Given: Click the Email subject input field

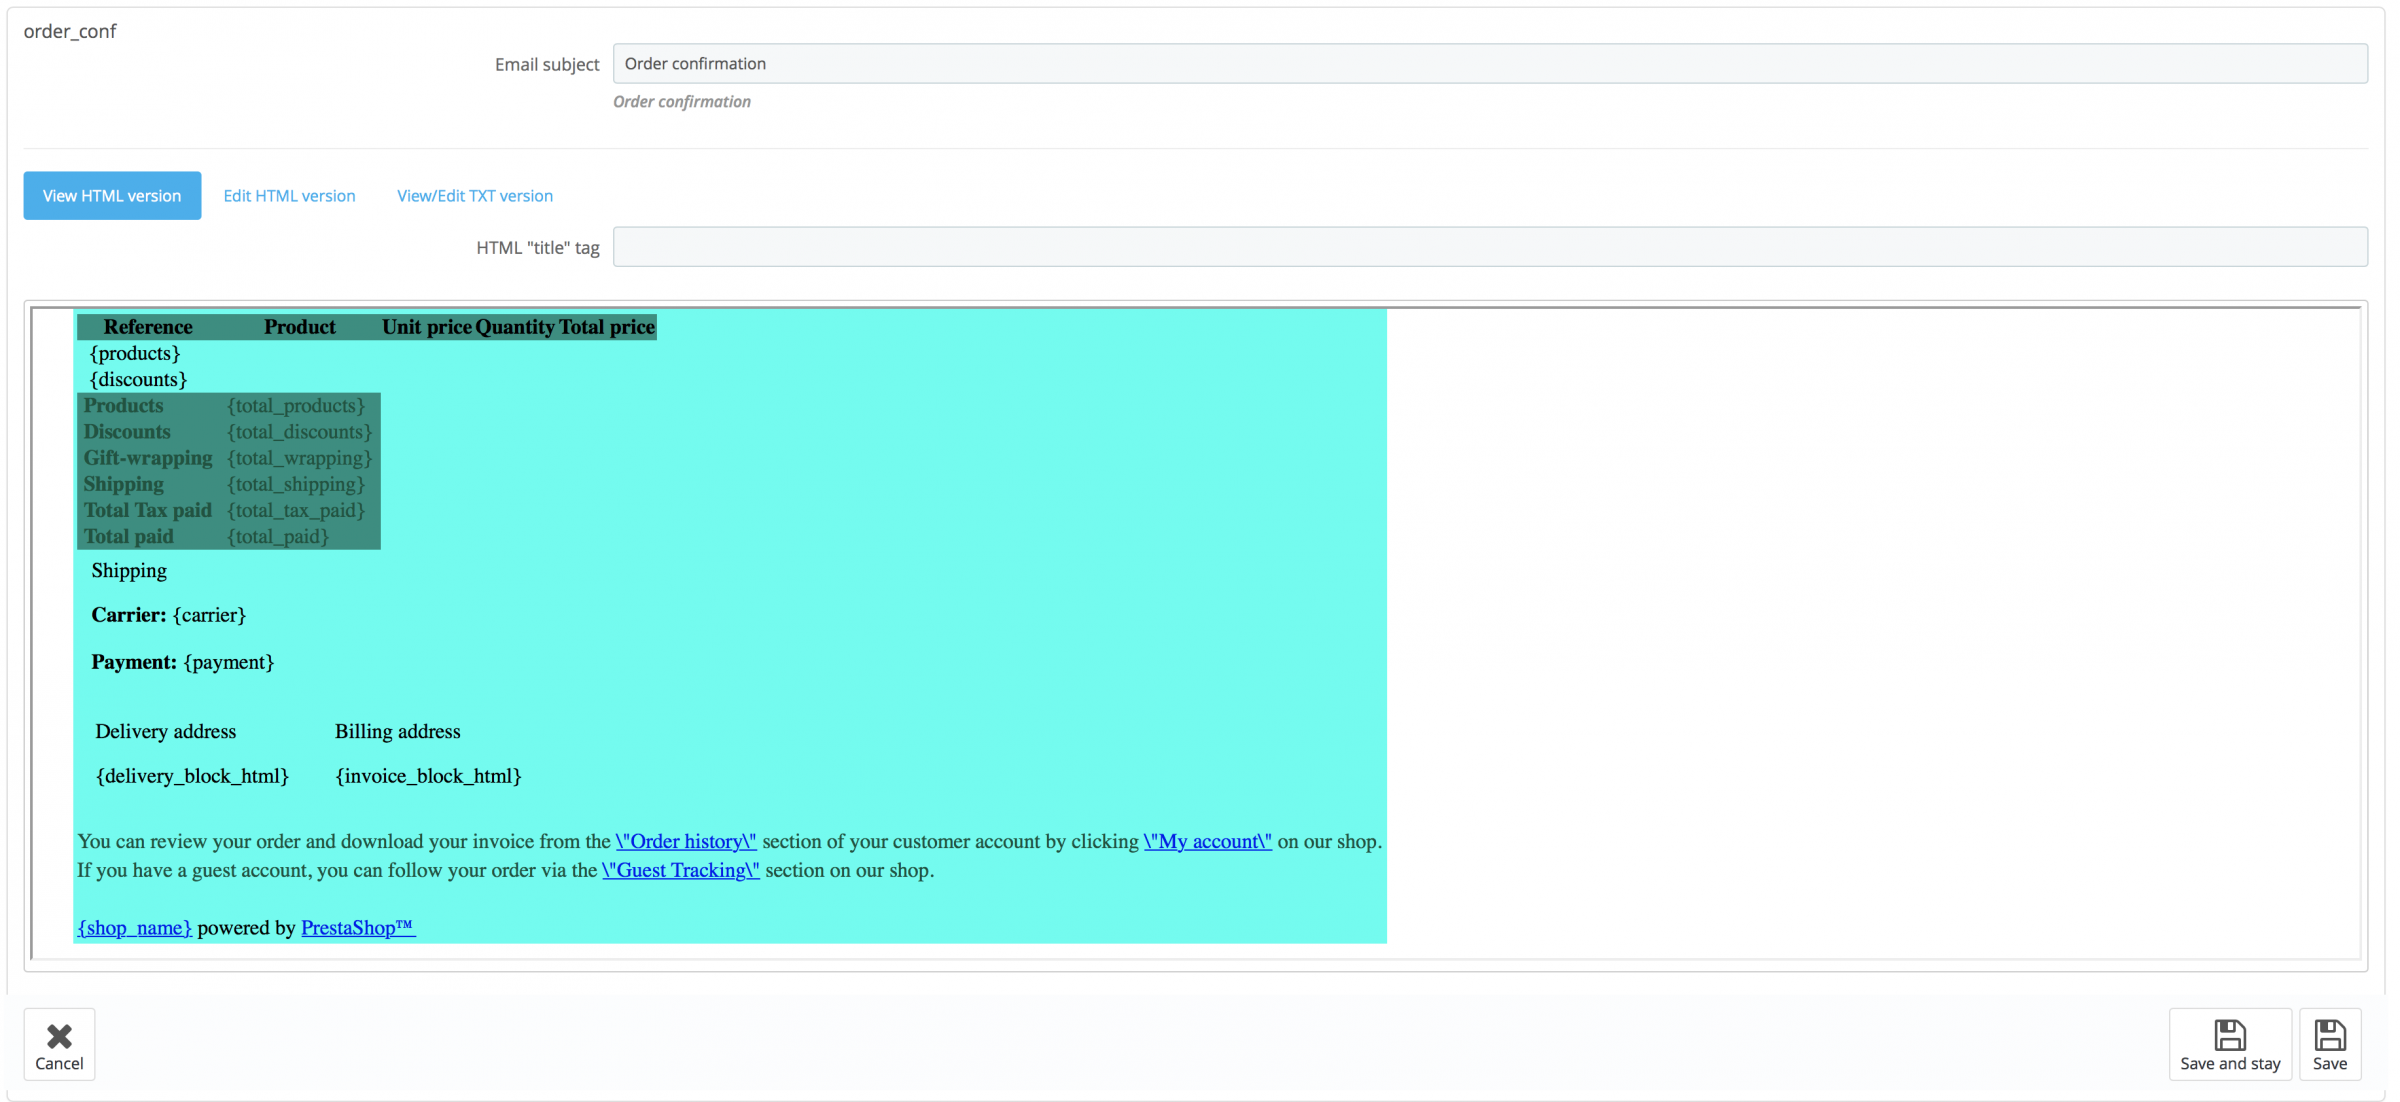Looking at the screenshot, I should point(1489,64).
